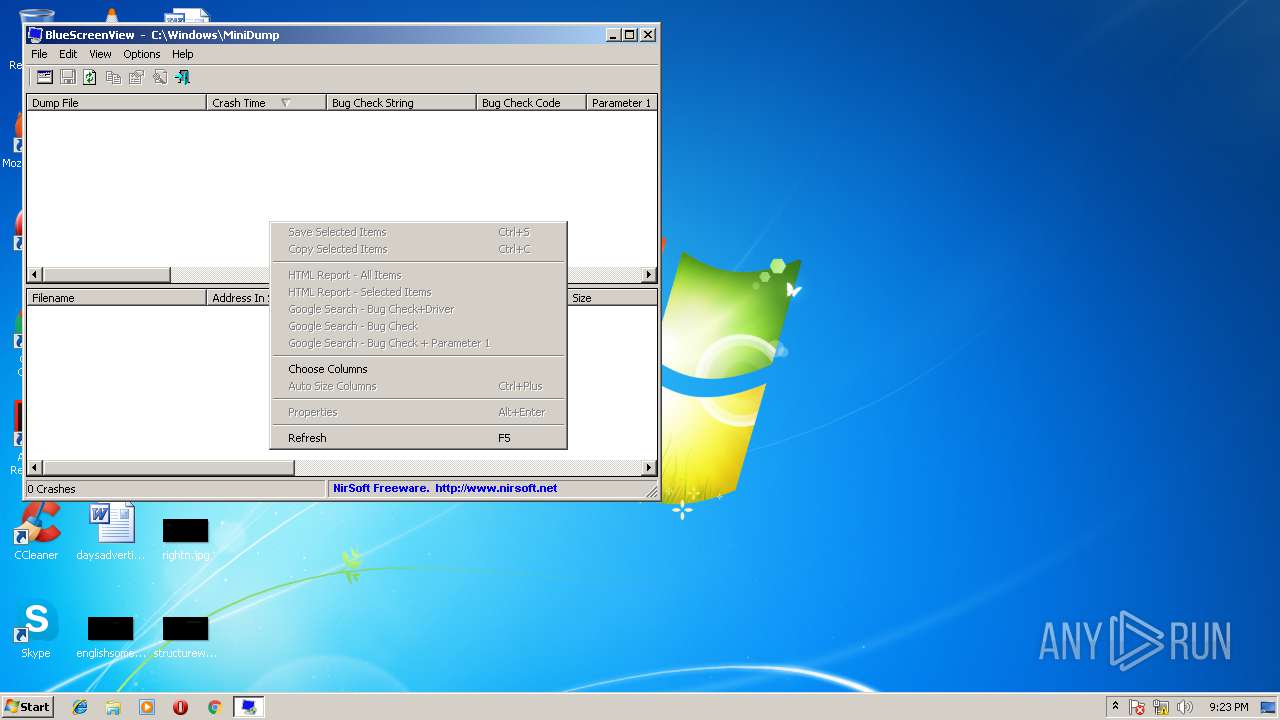Screen dimensions: 1280x720
Task: Open the Action Center flag icon
Action: coord(1137,707)
